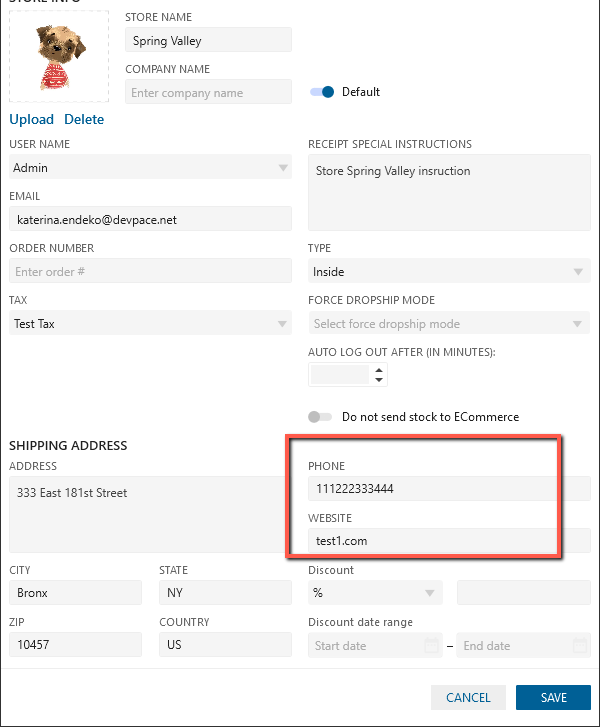Viewport: 600px width, 727px height.
Task: Click the Website field
Action: (x=432, y=541)
